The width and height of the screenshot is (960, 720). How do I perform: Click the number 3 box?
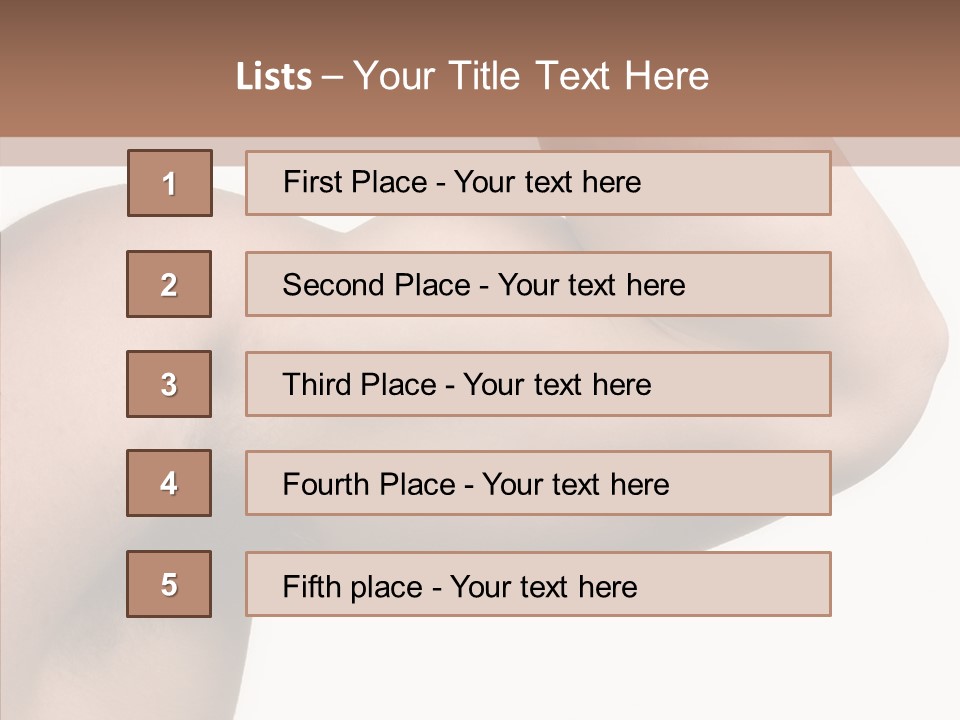(169, 384)
